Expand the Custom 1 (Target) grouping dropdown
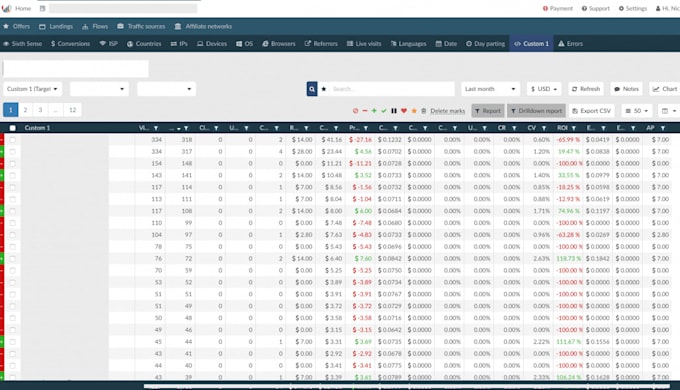This screenshot has width=680, height=390. point(32,89)
